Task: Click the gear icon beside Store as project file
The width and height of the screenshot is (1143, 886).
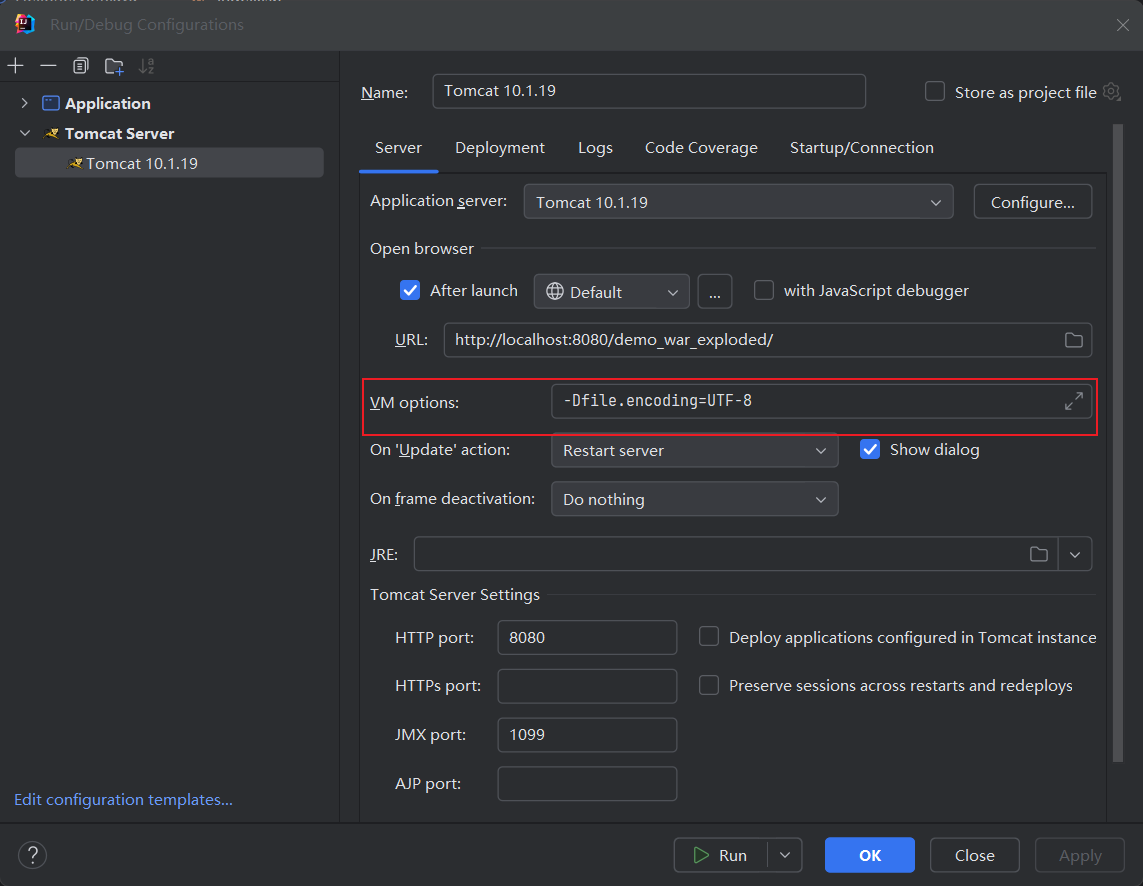Action: [1112, 92]
